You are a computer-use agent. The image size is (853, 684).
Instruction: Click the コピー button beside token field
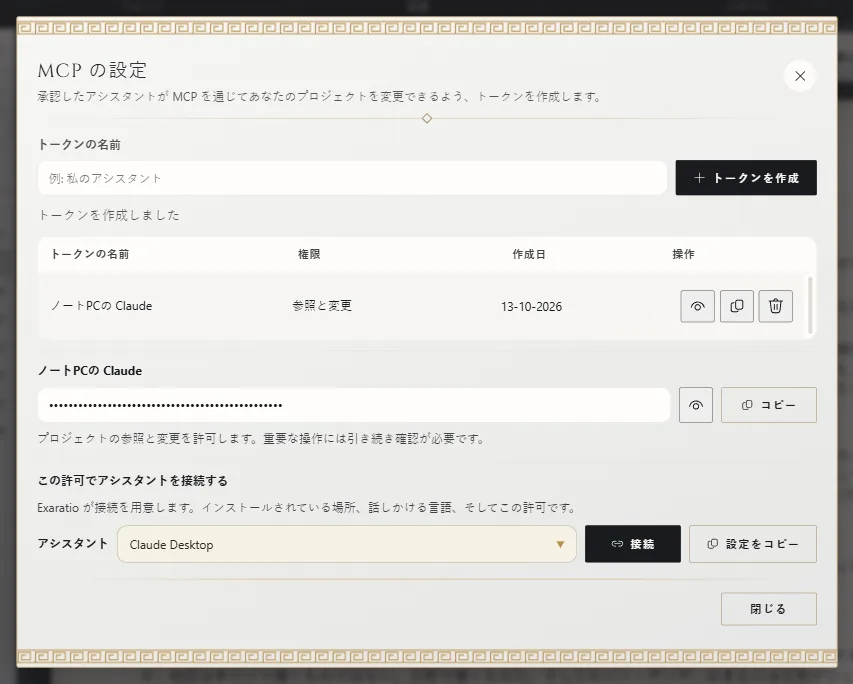769,405
